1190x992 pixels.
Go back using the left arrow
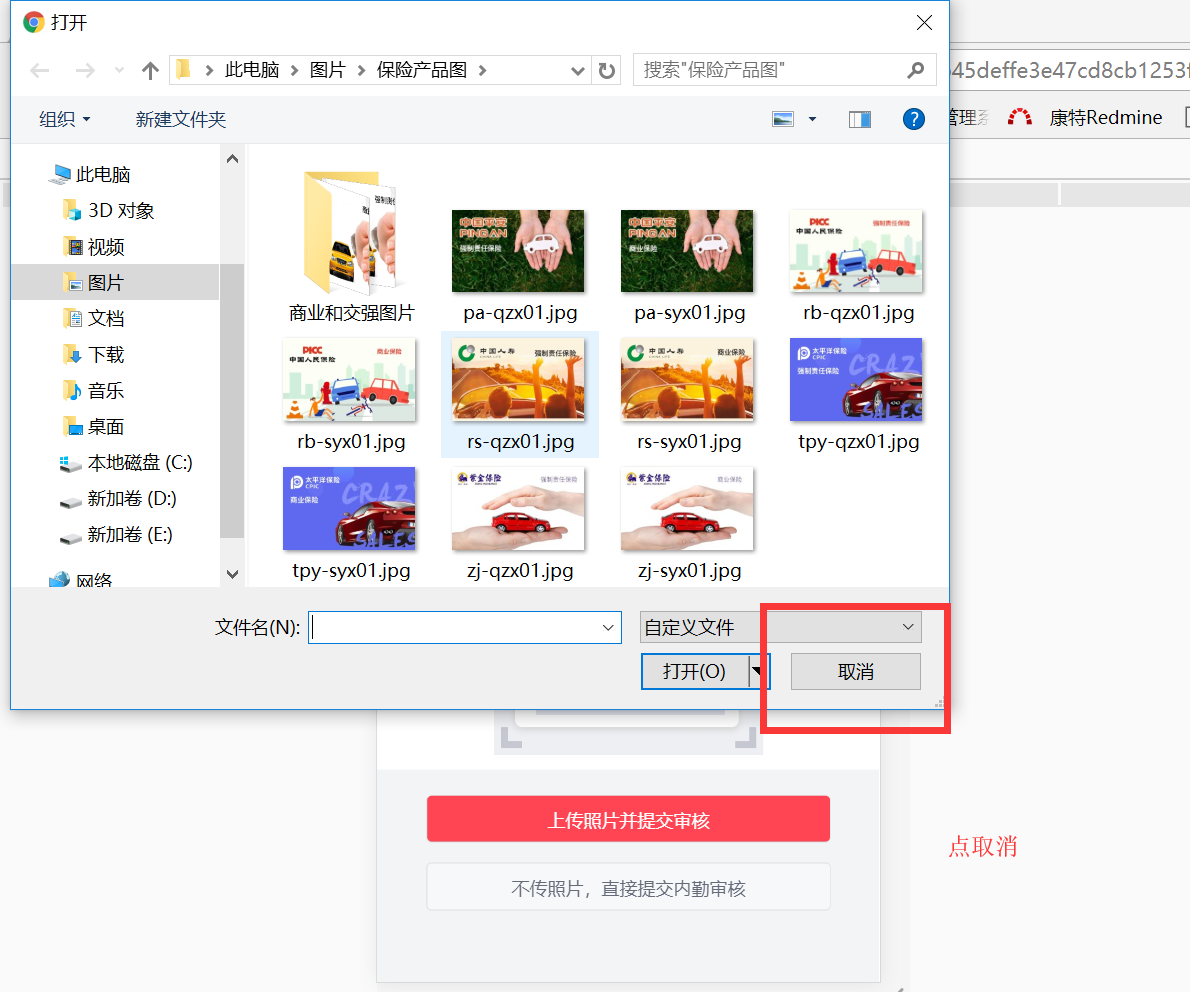coord(40,71)
